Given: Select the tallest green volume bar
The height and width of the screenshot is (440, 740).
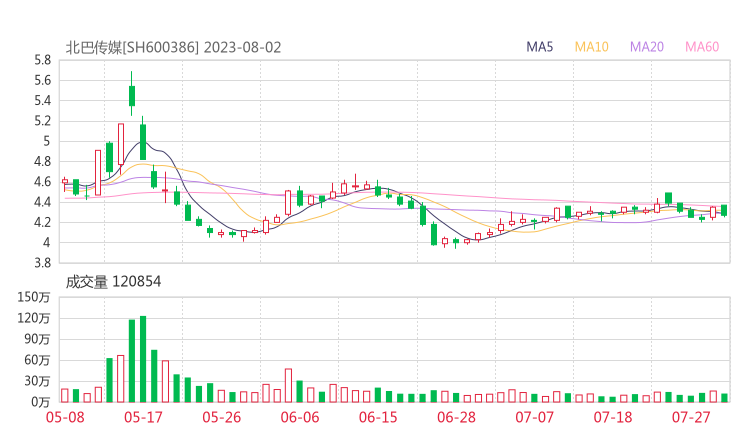Looking at the screenshot, I should 143,359.
